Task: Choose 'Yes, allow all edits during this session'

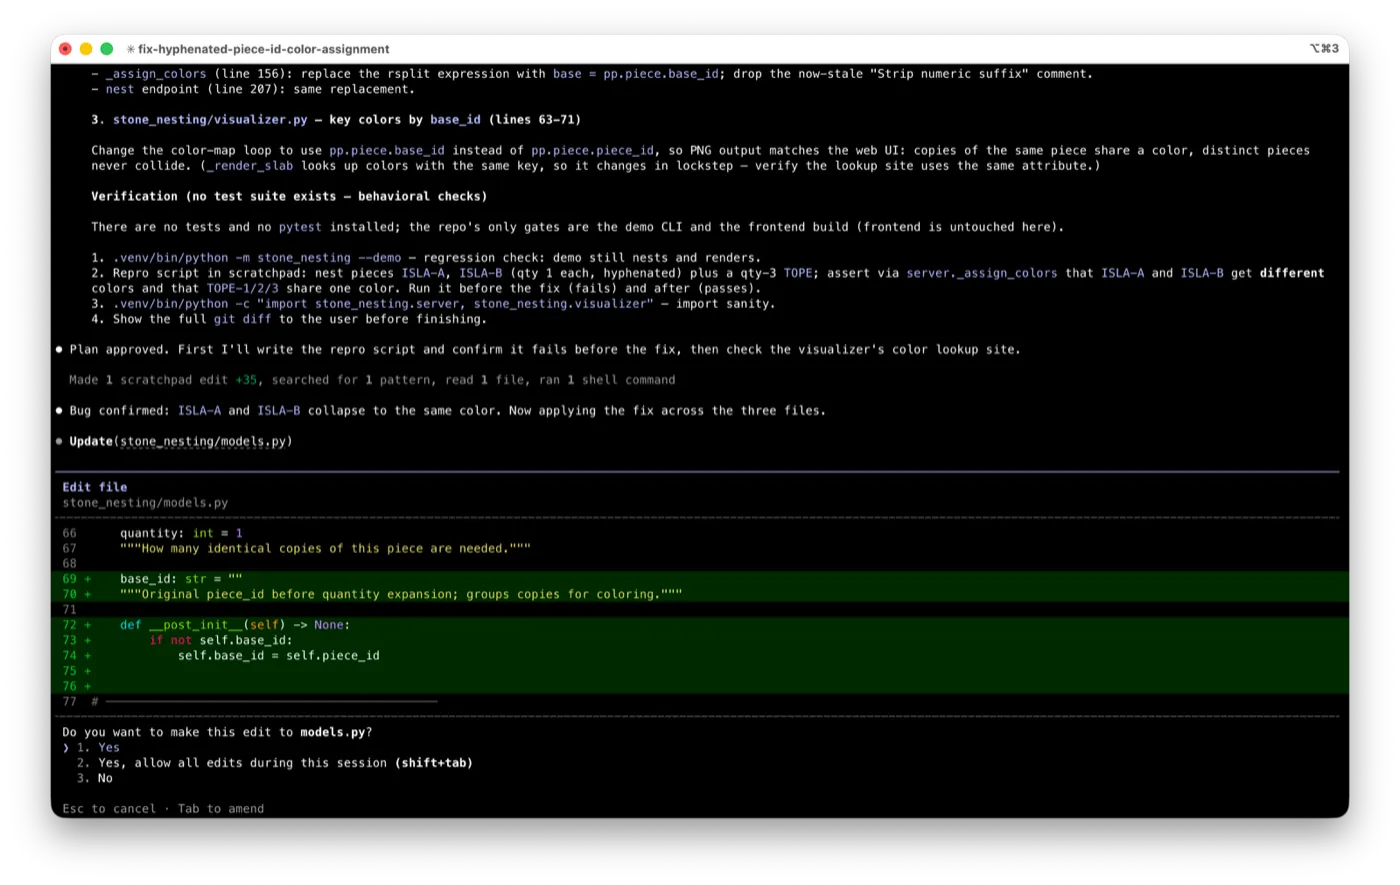Action: 275,762
